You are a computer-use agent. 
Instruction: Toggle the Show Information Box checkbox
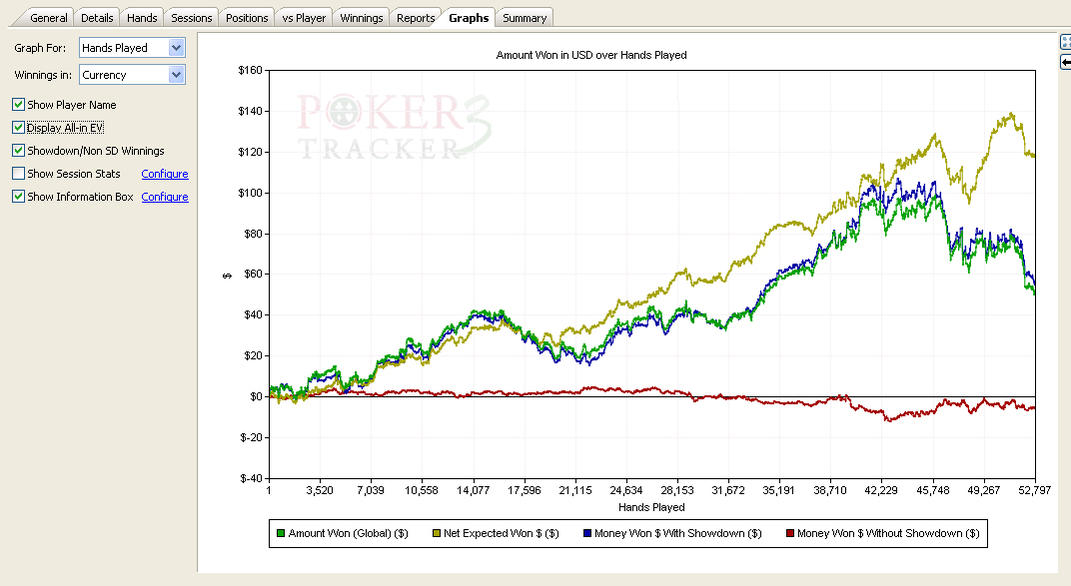click(x=19, y=197)
